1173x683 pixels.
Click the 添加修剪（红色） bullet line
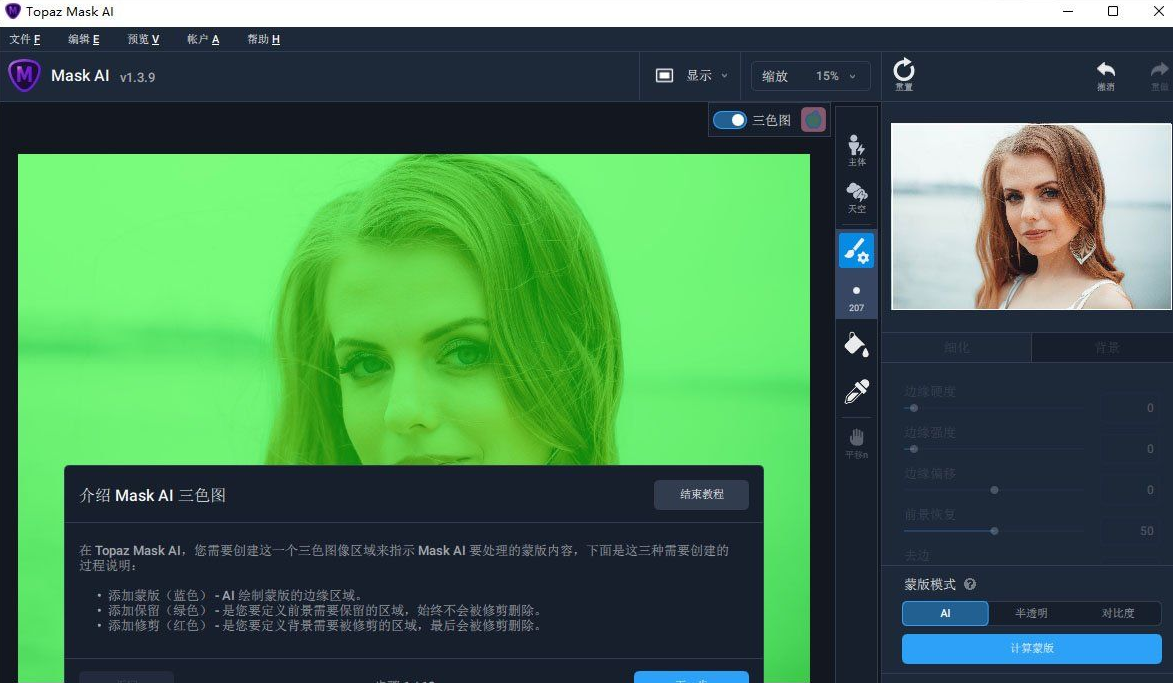pyautogui.click(x=325, y=625)
